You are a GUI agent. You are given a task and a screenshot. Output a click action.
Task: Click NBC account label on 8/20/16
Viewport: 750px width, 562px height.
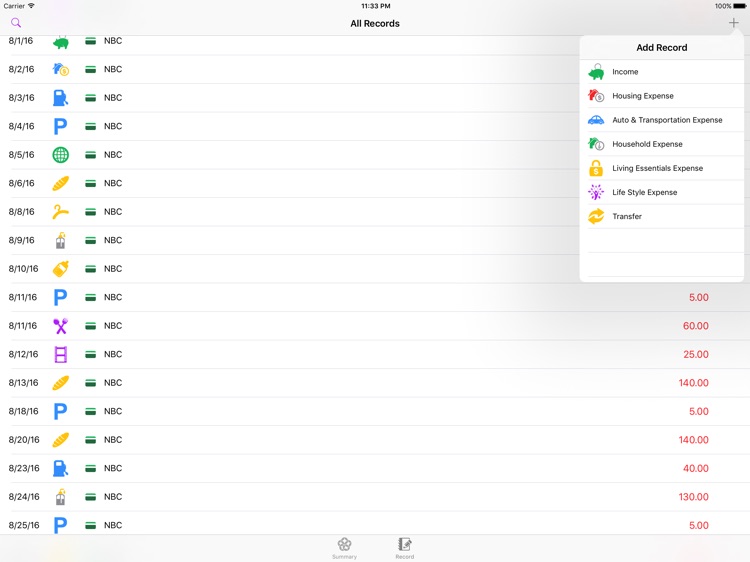pos(113,440)
